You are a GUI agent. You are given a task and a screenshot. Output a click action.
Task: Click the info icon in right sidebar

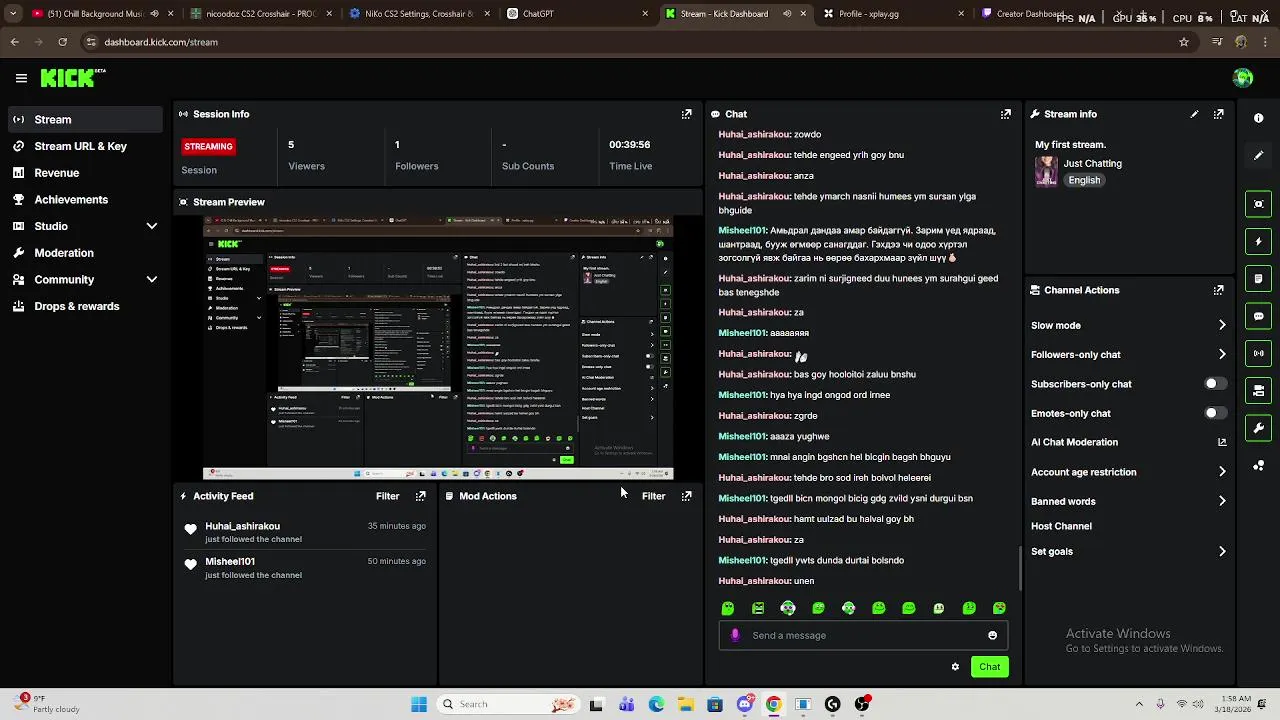point(1259,118)
